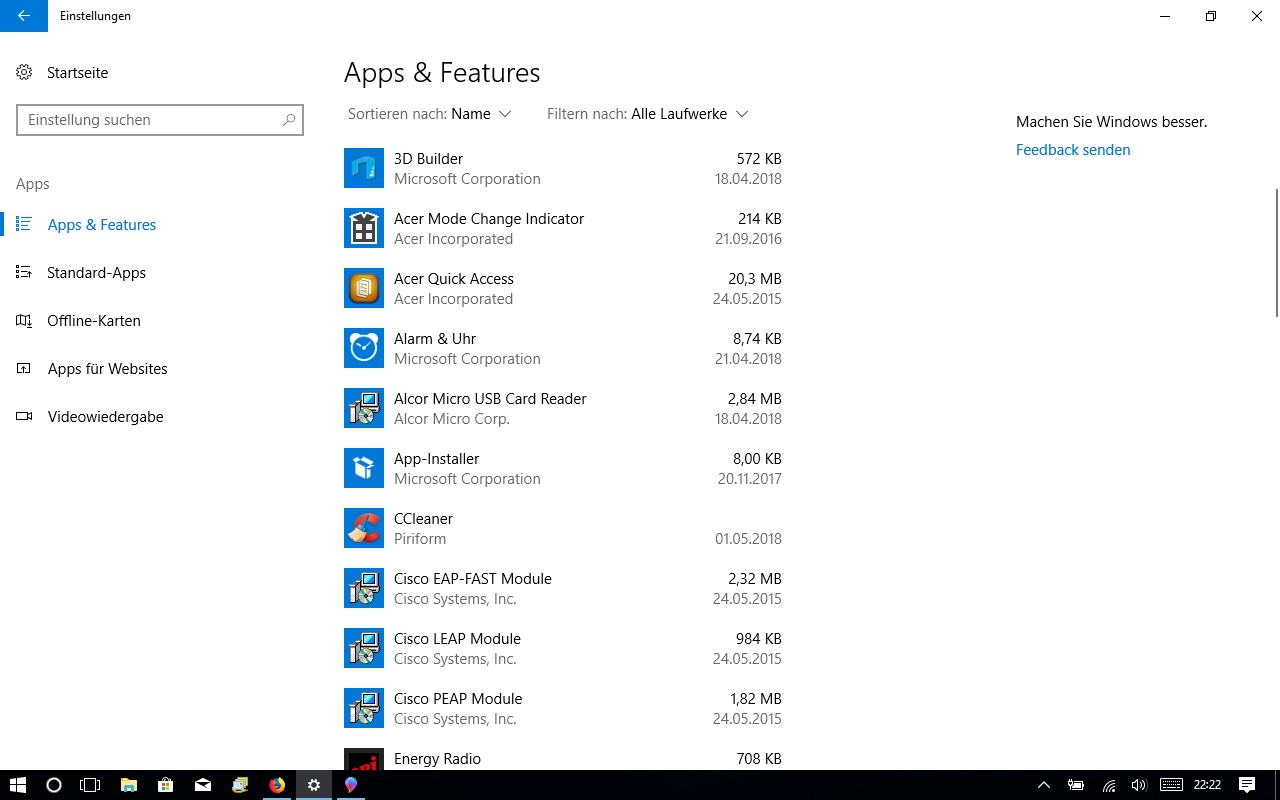Click the volume speaker tray icon
The height and width of the screenshot is (800, 1280).
[x=1138, y=785]
